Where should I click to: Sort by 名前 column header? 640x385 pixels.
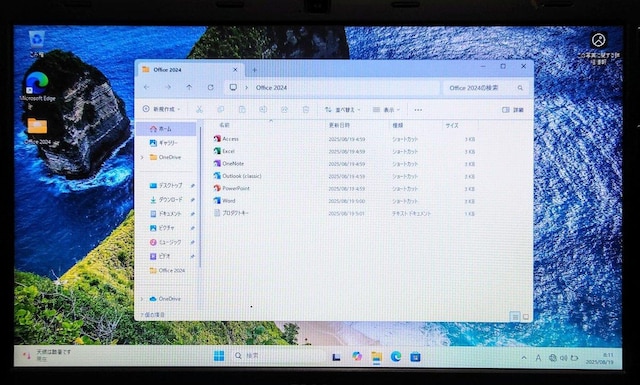[224, 125]
